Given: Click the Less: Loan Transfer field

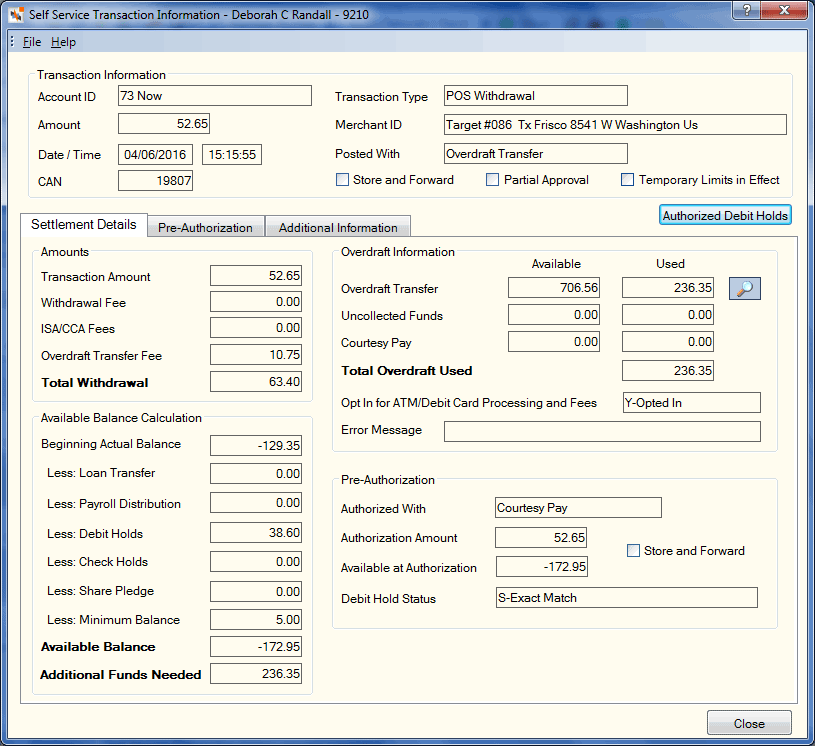Looking at the screenshot, I should (x=256, y=474).
